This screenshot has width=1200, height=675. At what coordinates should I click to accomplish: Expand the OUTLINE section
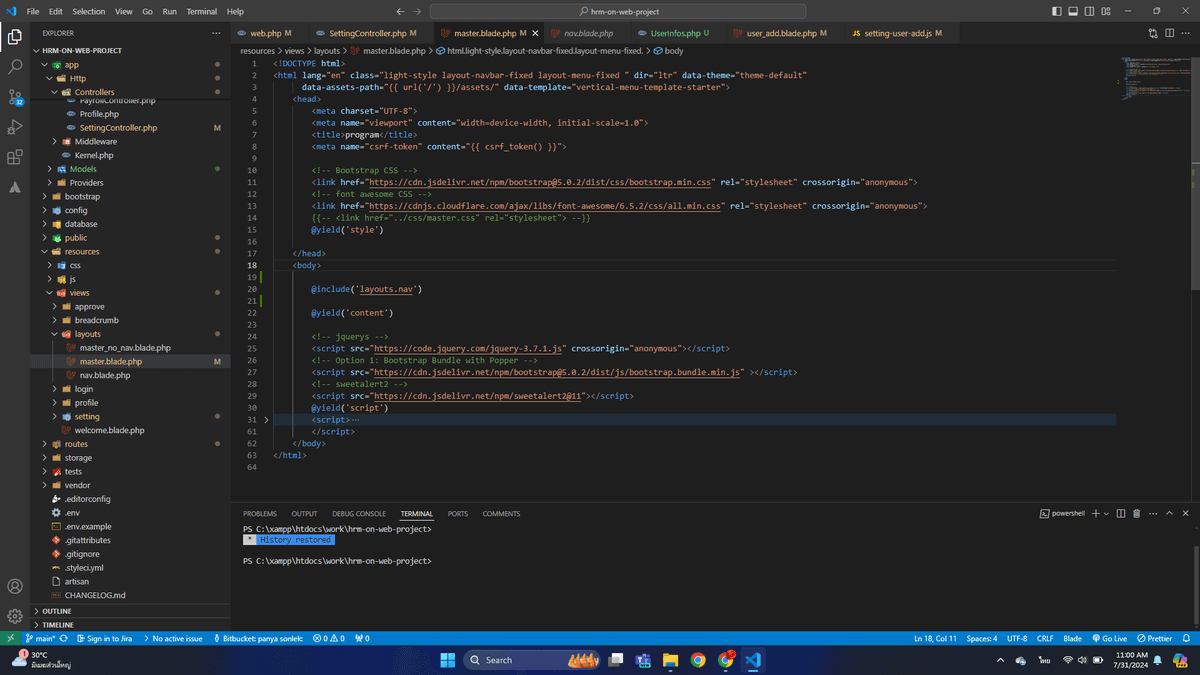click(x=55, y=611)
